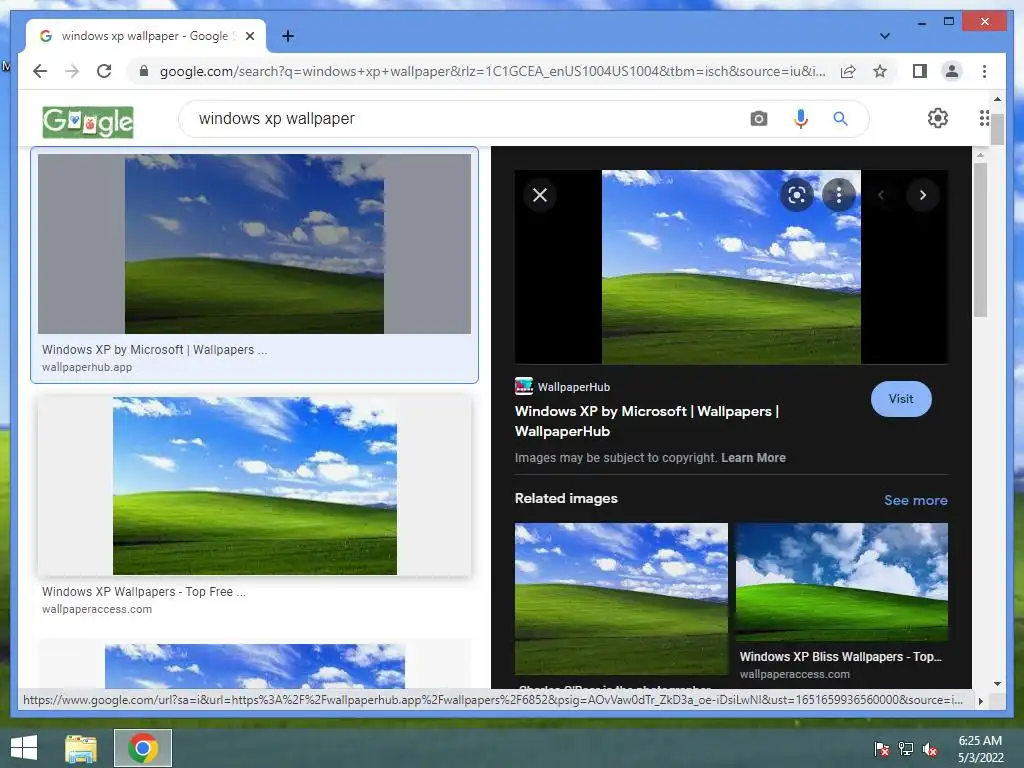Expand the tab search dropdown arrow
The width and height of the screenshot is (1024, 768).
[885, 36]
